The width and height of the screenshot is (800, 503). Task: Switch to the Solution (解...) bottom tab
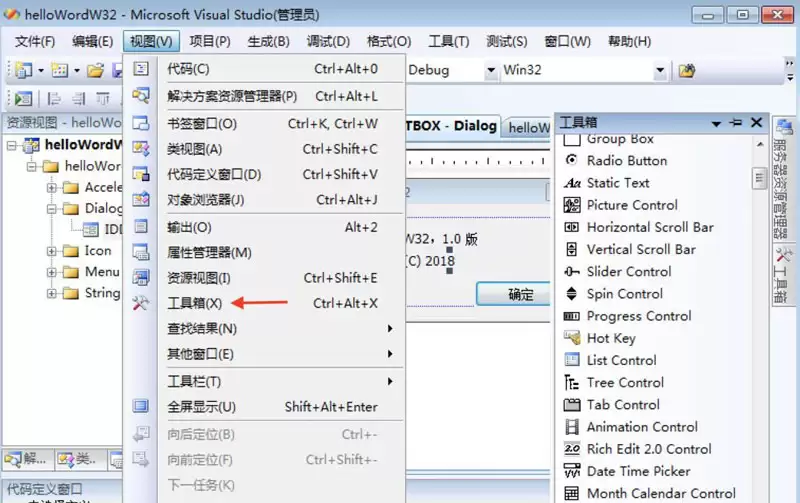click(27, 460)
